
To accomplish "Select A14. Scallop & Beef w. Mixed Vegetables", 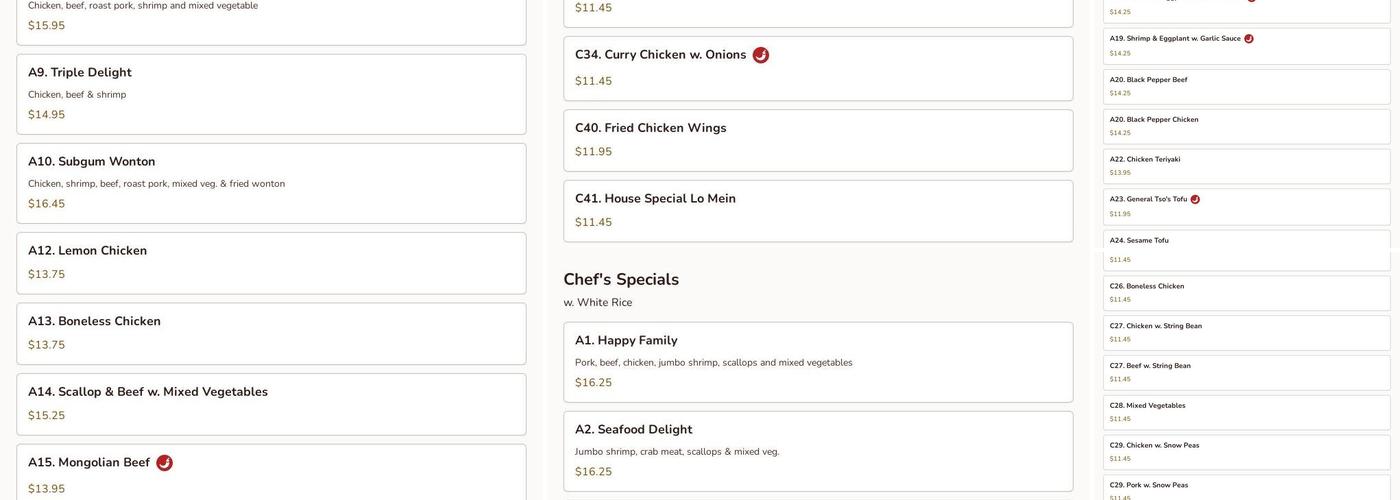I will click(271, 404).
